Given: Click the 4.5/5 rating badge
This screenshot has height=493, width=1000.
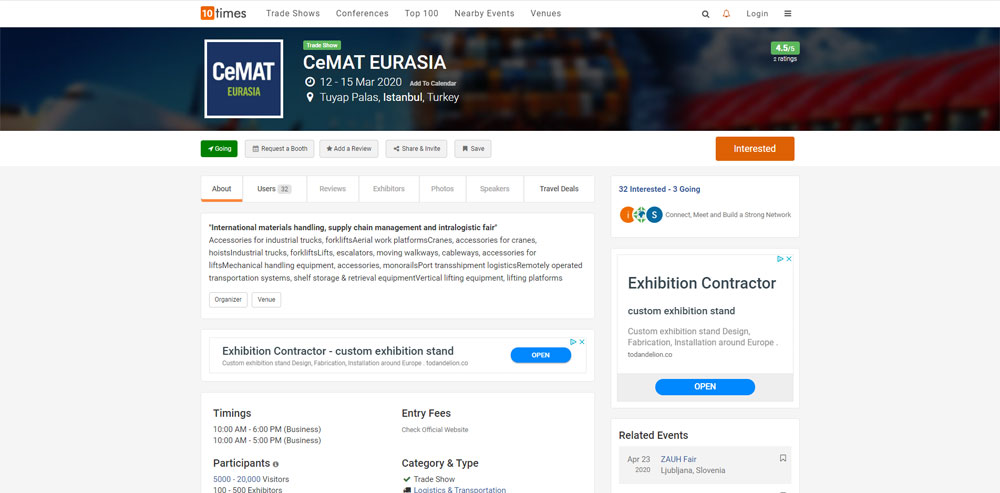Looking at the screenshot, I should coord(785,48).
